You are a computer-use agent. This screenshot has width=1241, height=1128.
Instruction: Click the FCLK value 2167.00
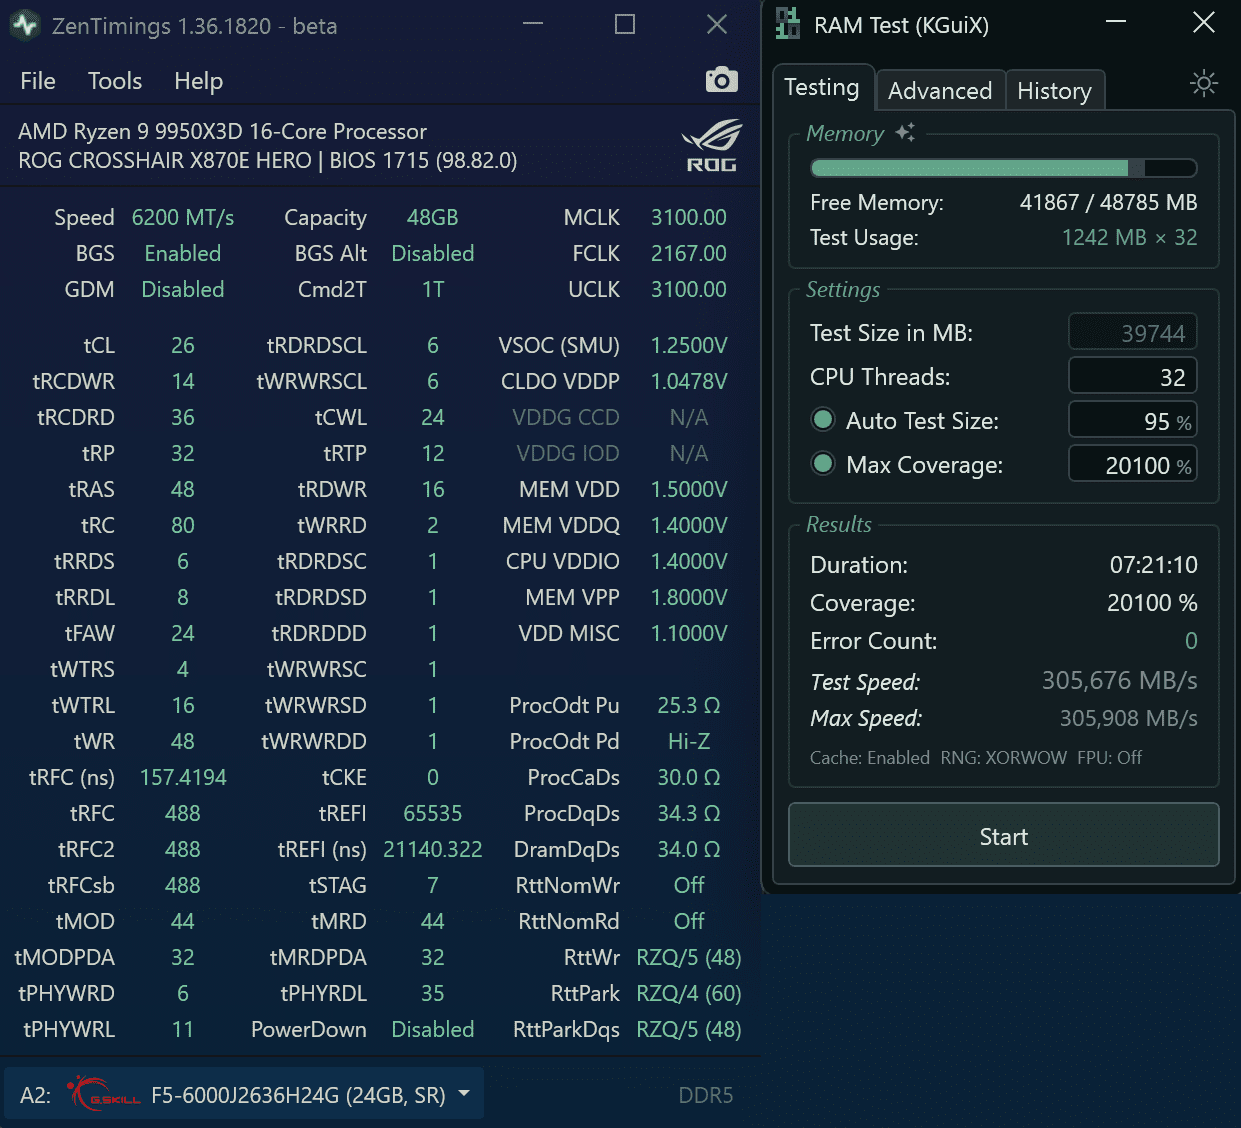coord(689,253)
